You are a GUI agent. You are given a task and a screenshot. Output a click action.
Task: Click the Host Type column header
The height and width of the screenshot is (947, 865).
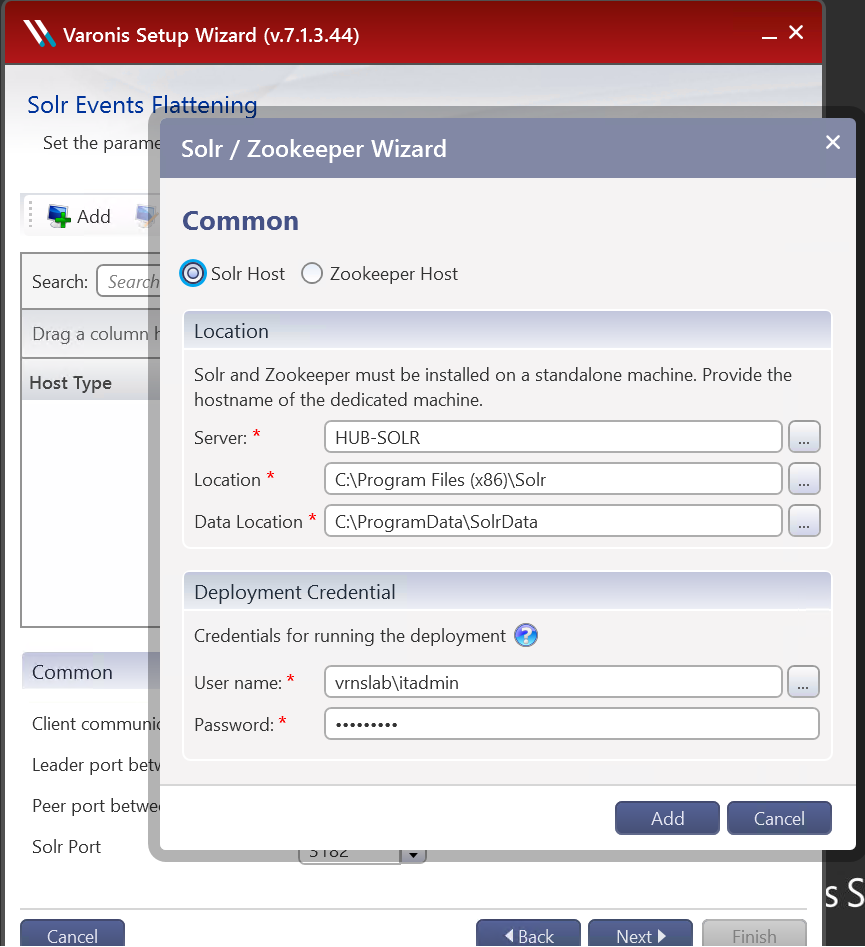coord(71,383)
